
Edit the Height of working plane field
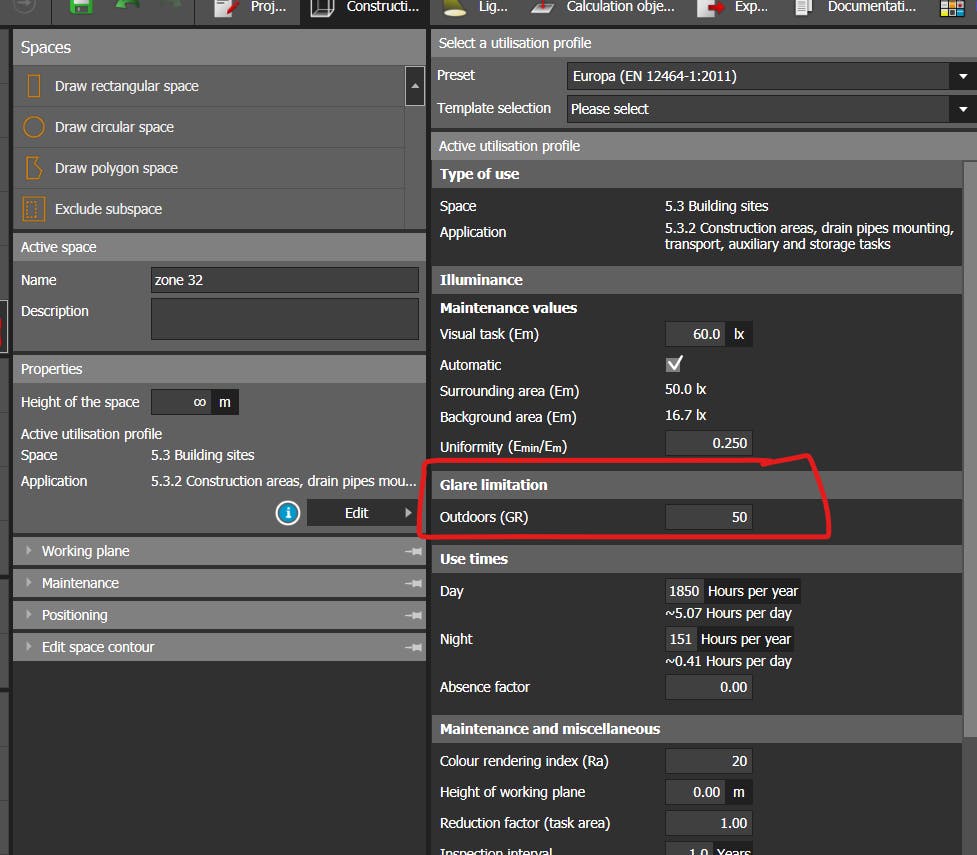(x=695, y=792)
